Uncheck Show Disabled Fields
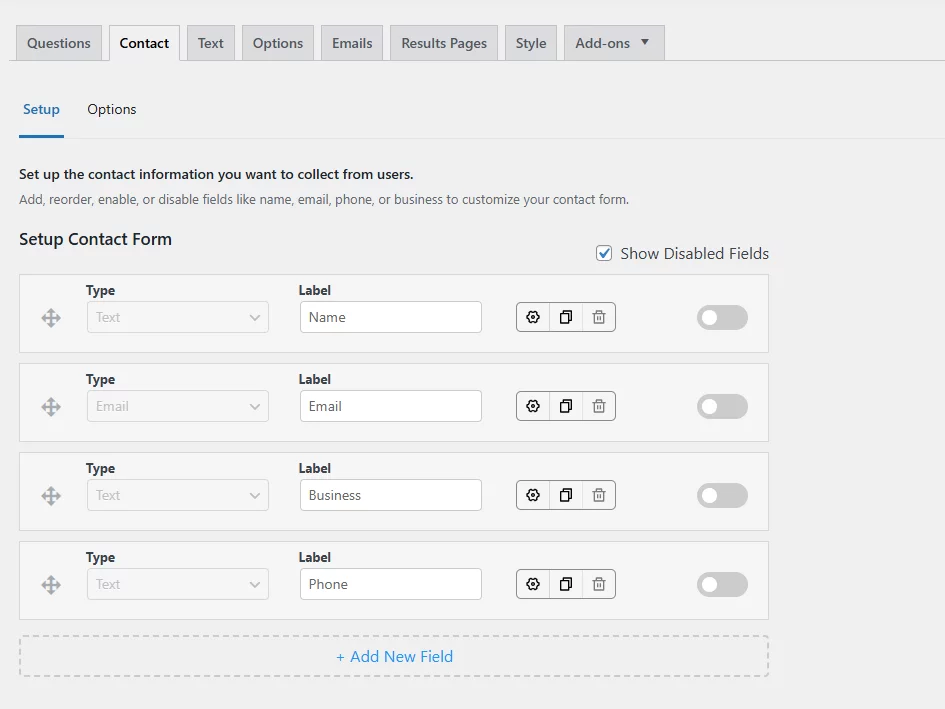The width and height of the screenshot is (945, 709). 604,253
